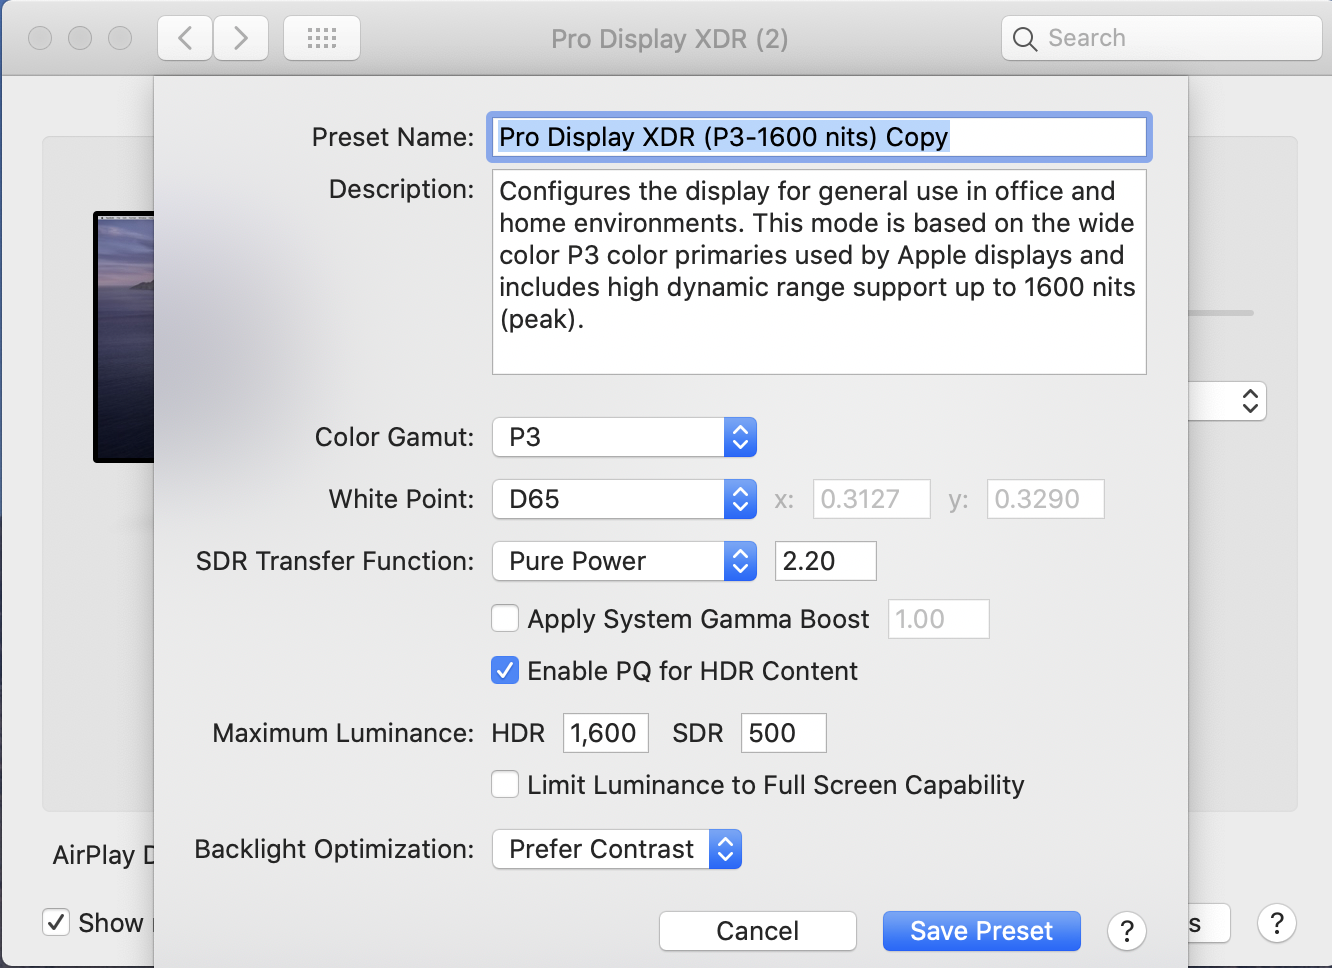This screenshot has height=968, width=1332.
Task: Click the Cancel button
Action: click(758, 931)
